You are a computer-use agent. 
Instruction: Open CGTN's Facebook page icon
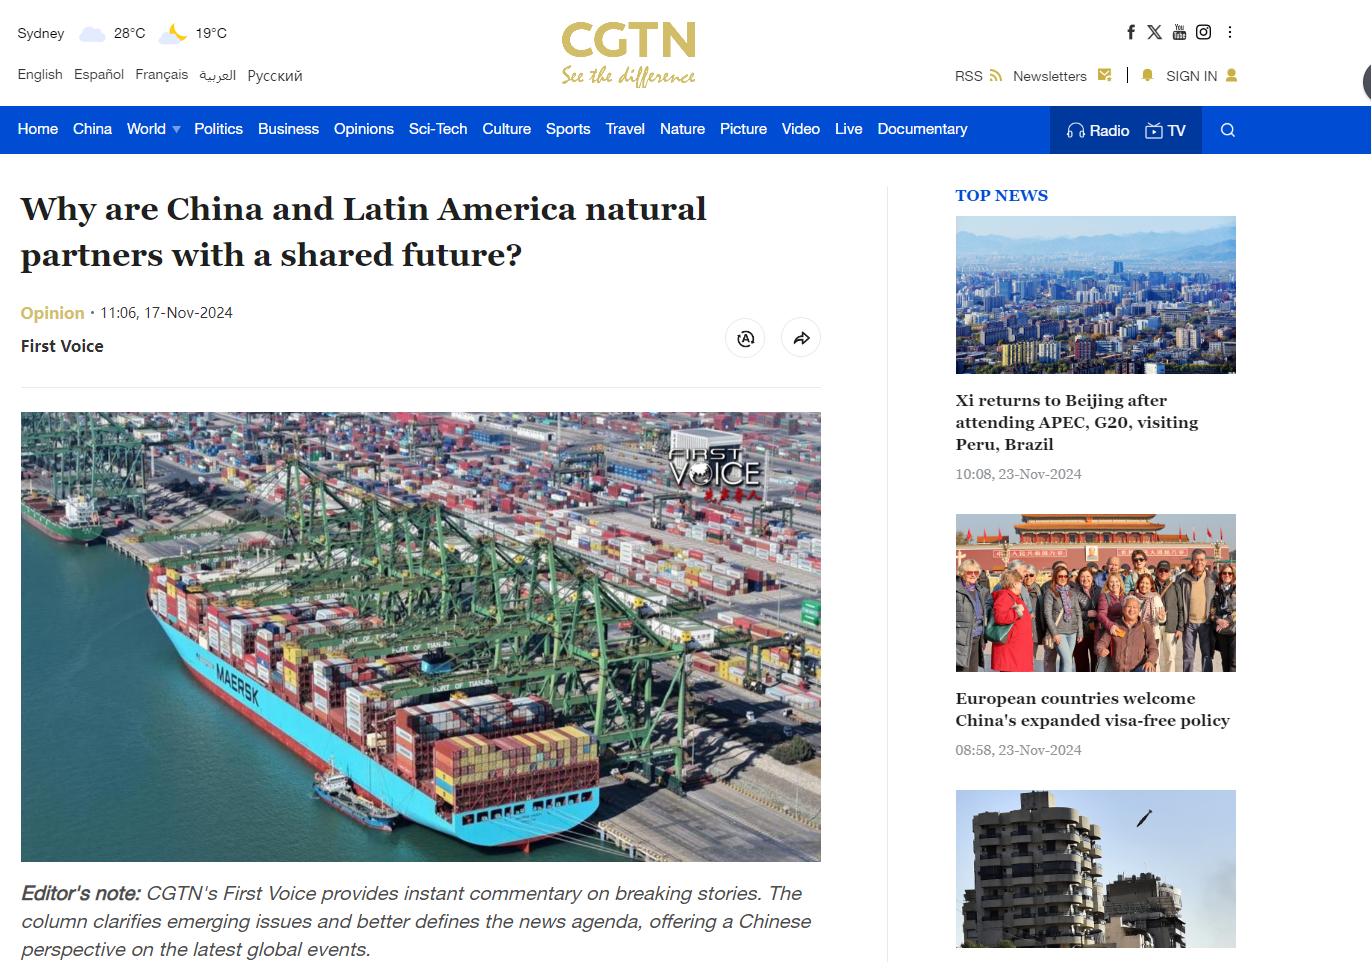(x=1130, y=32)
